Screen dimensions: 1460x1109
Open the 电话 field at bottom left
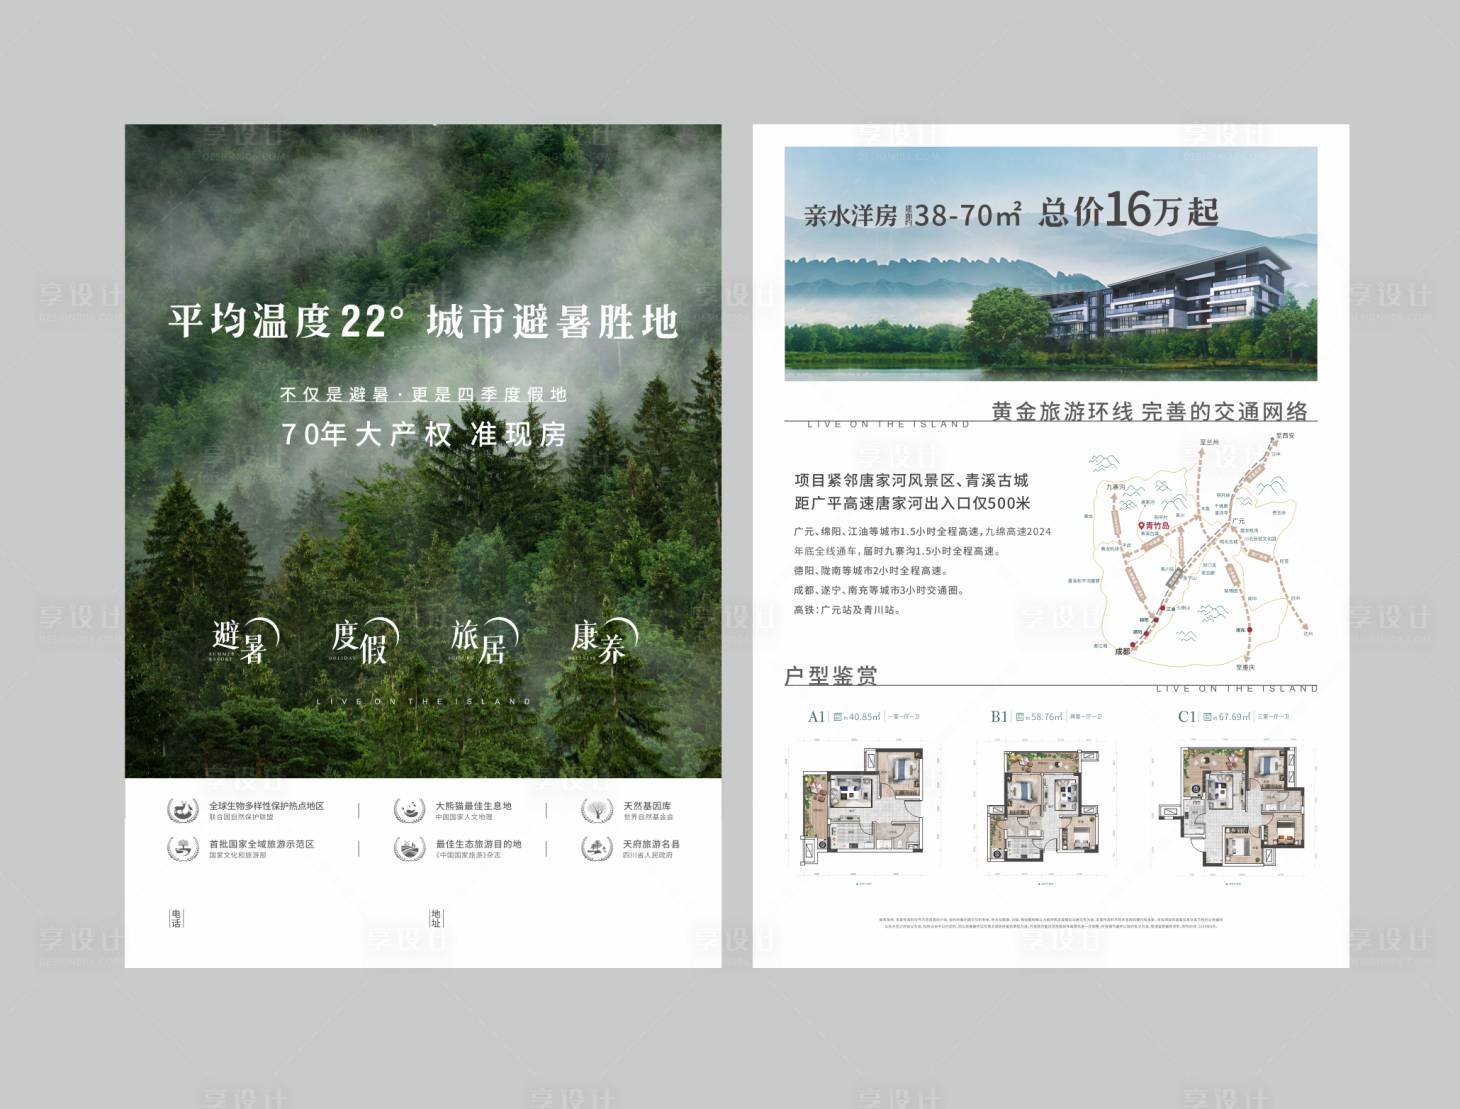pyautogui.click(x=178, y=918)
